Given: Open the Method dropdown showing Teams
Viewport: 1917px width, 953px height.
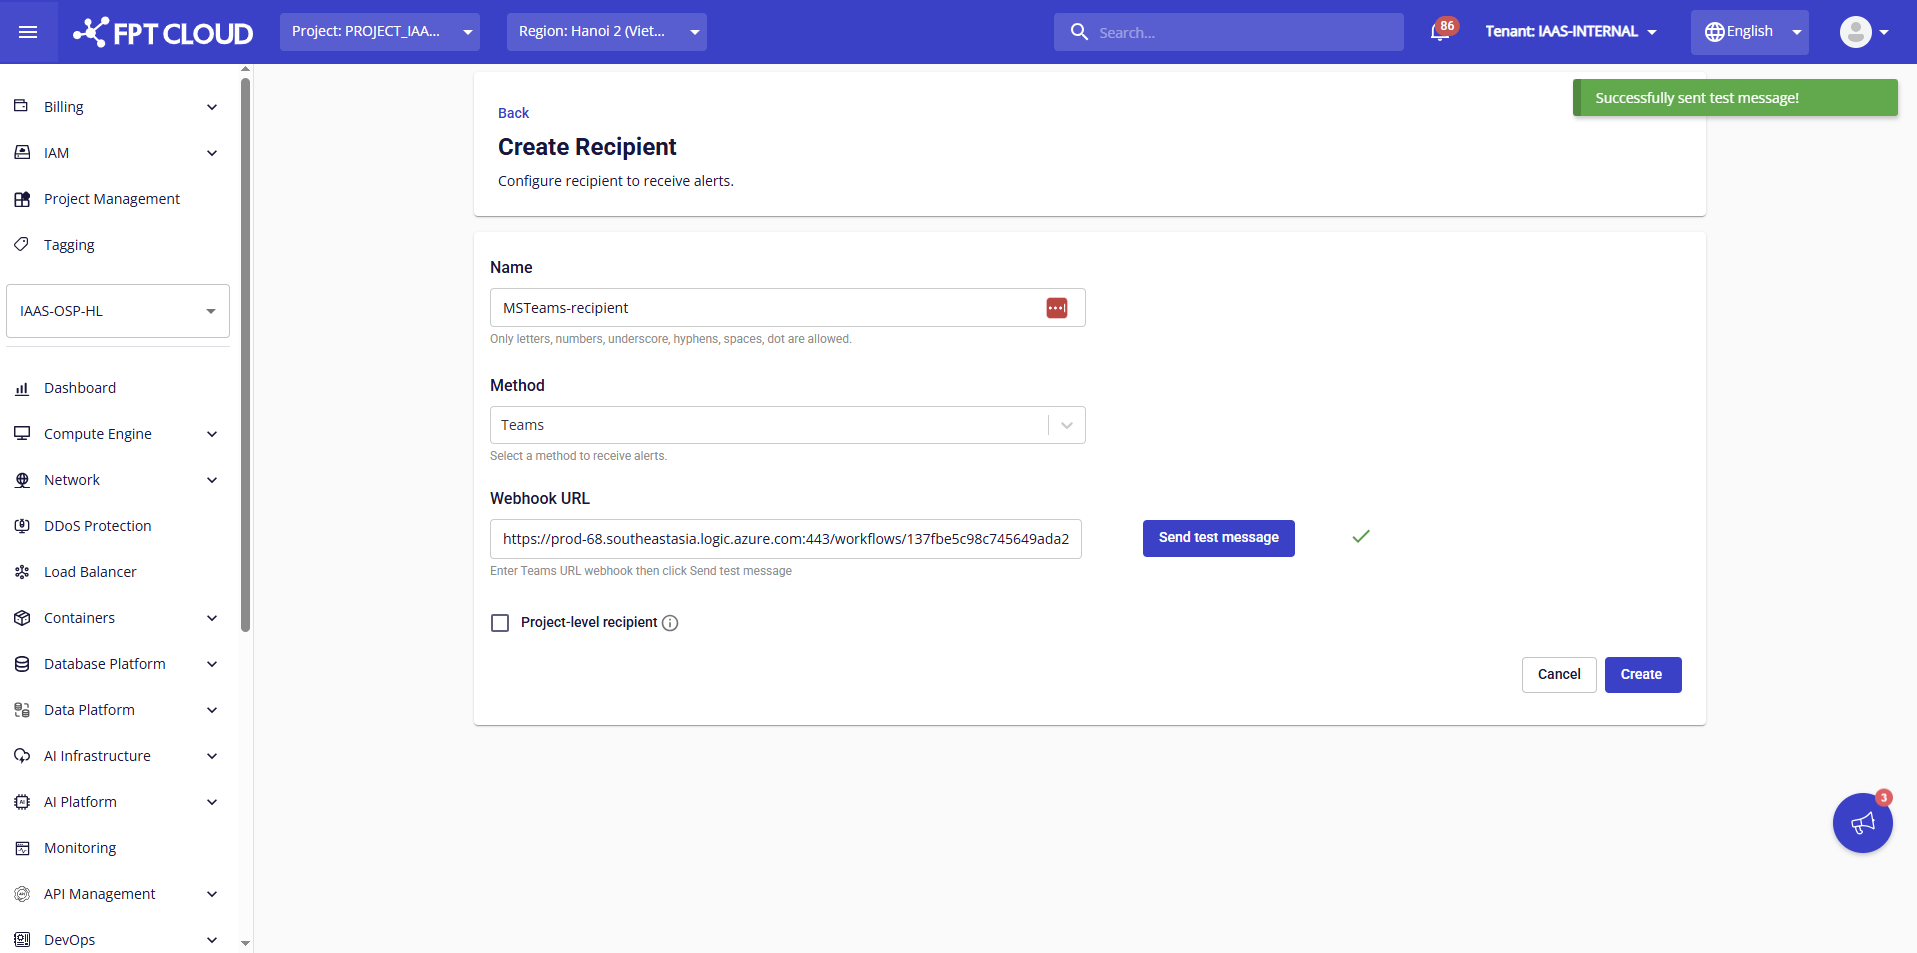Looking at the screenshot, I should (787, 425).
